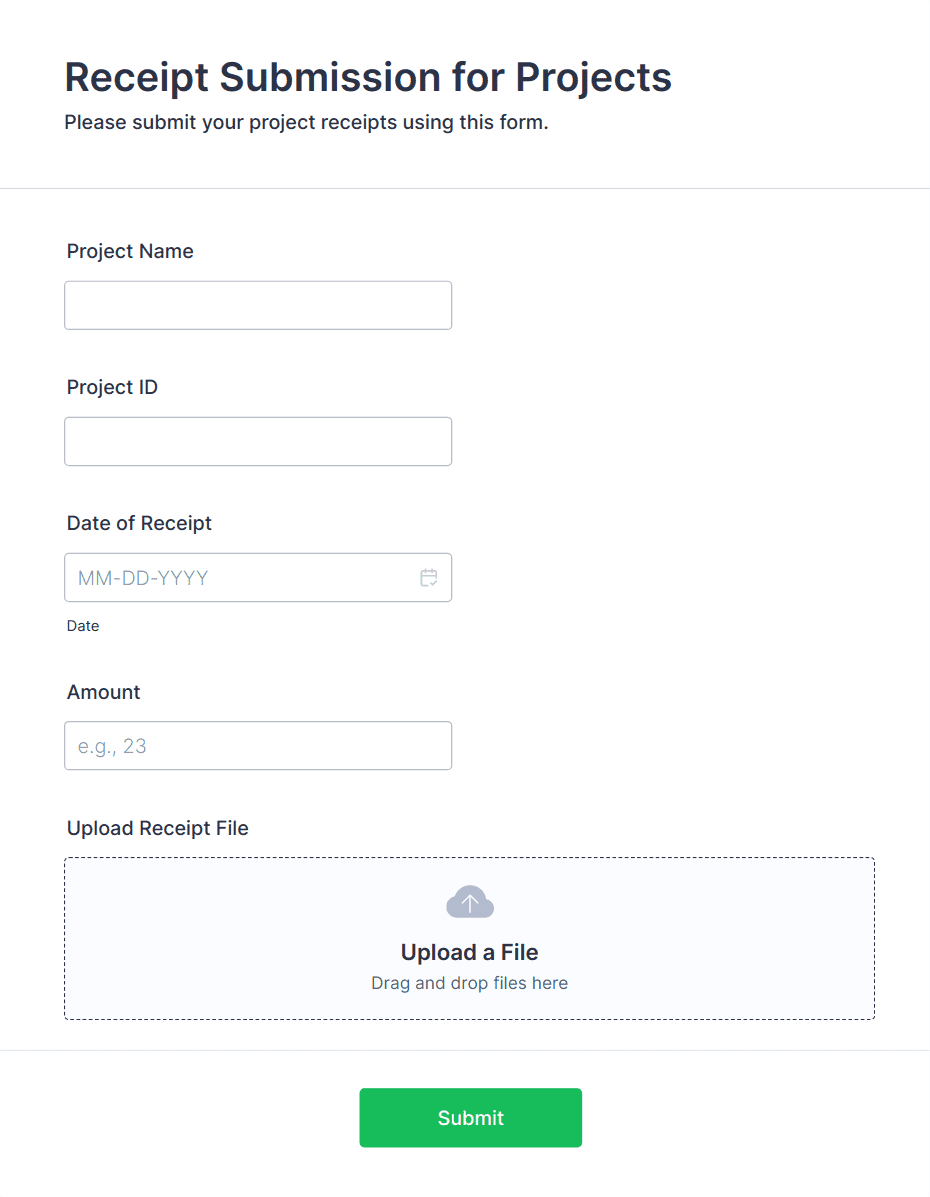Click "Drag and drop files here" text
The height and width of the screenshot is (1197, 930).
[469, 983]
